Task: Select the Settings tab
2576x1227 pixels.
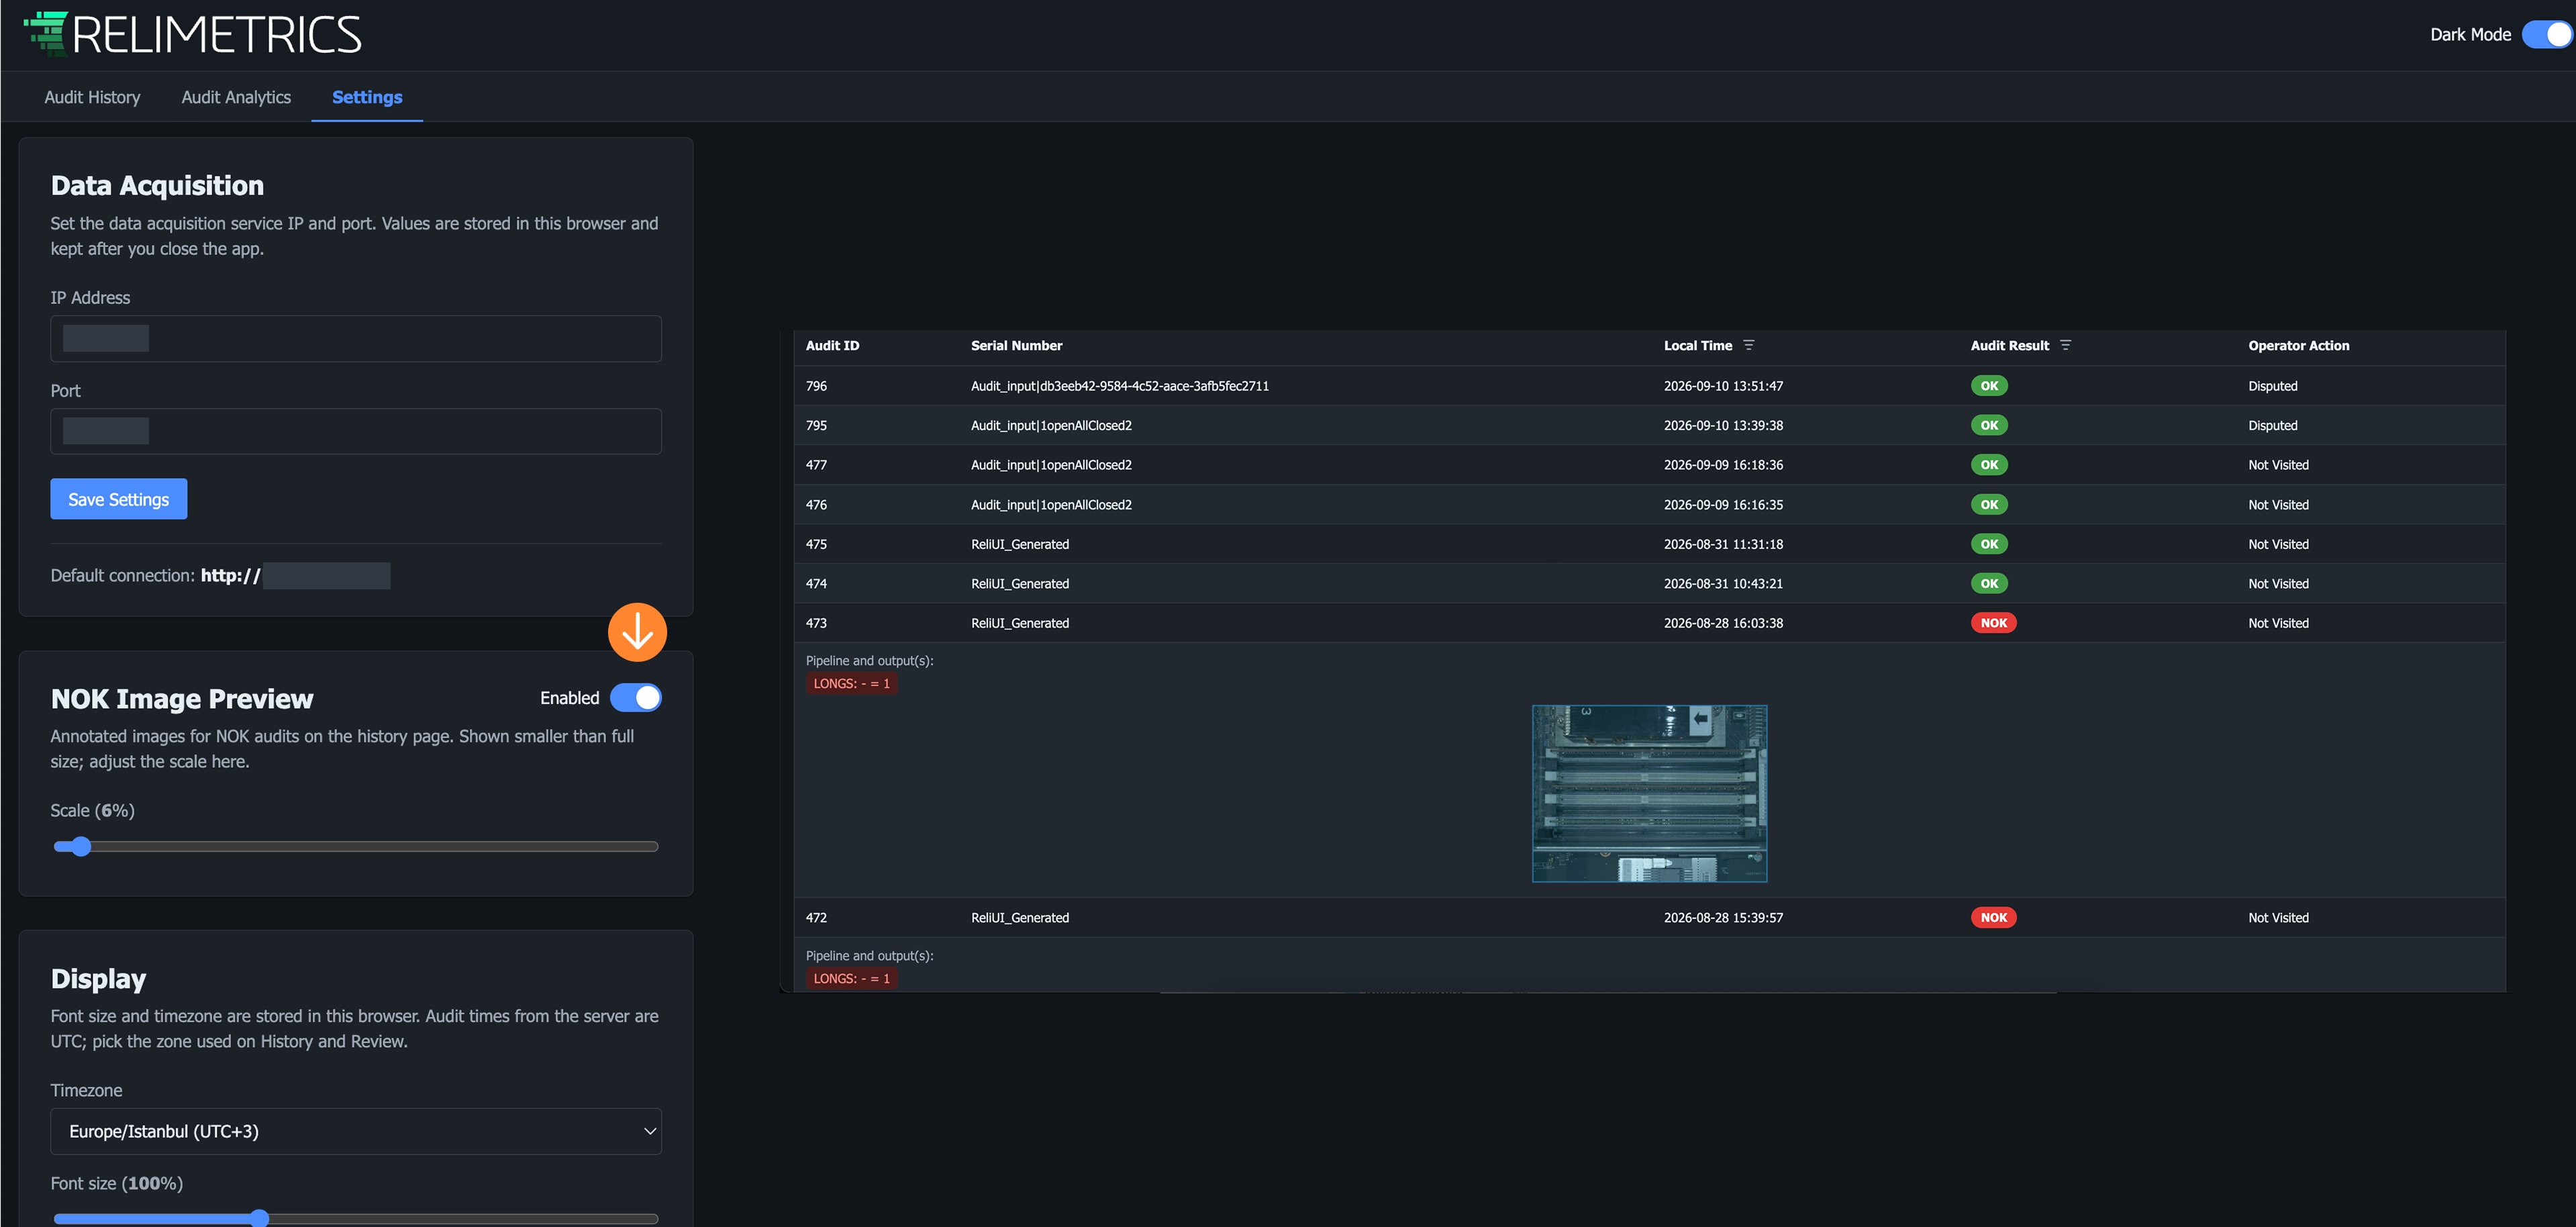Action: 367,97
